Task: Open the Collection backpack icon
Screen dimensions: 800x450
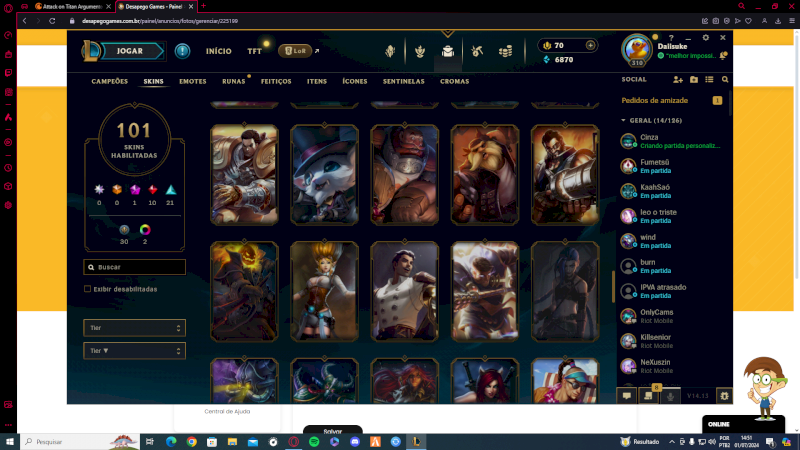Action: coord(447,51)
